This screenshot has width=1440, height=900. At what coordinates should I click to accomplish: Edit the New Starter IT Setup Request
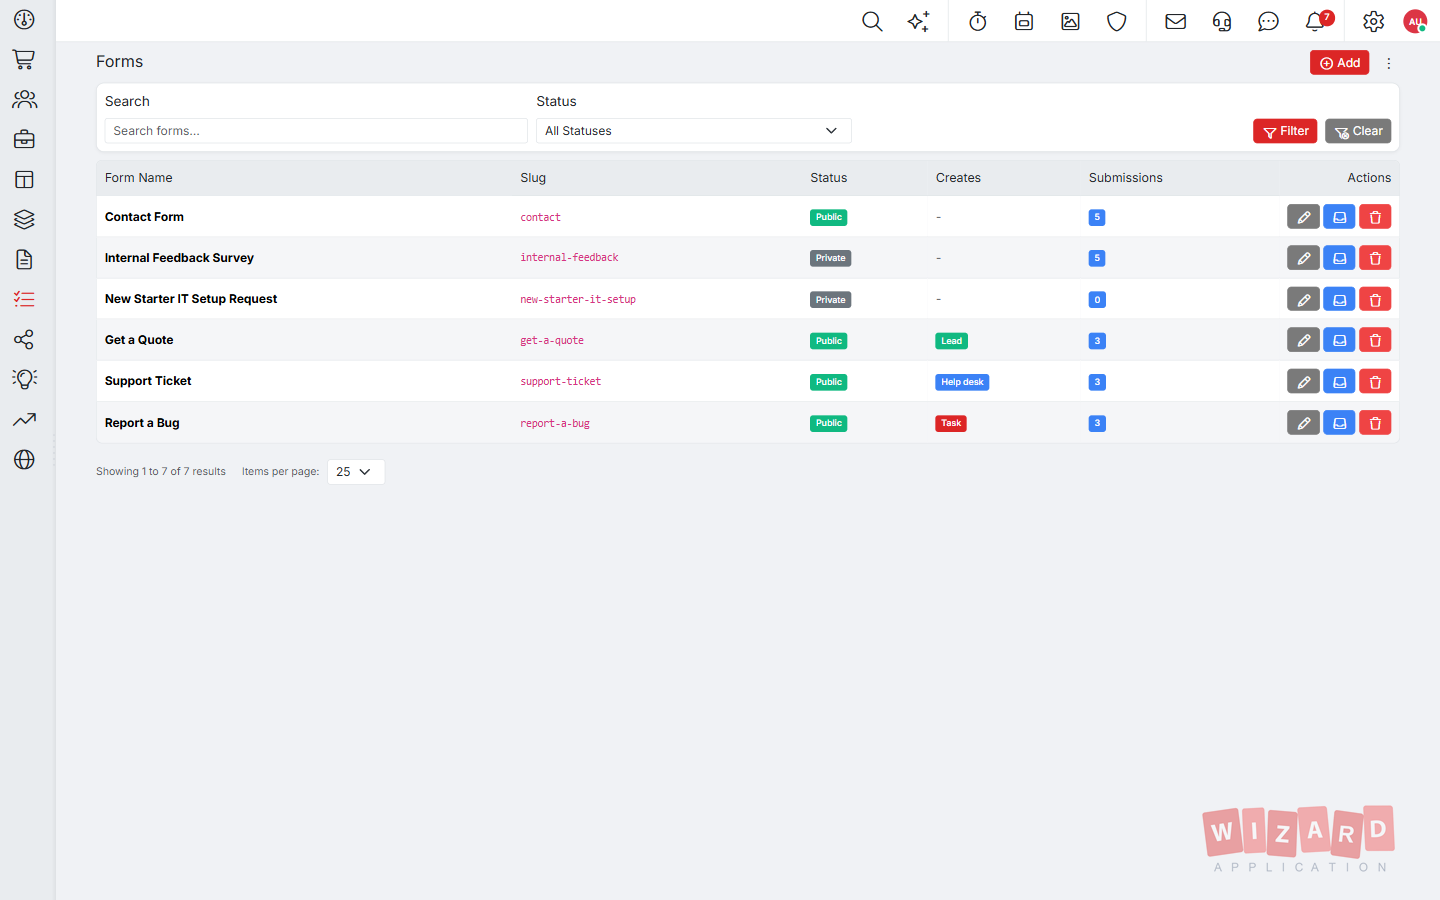coord(1303,299)
